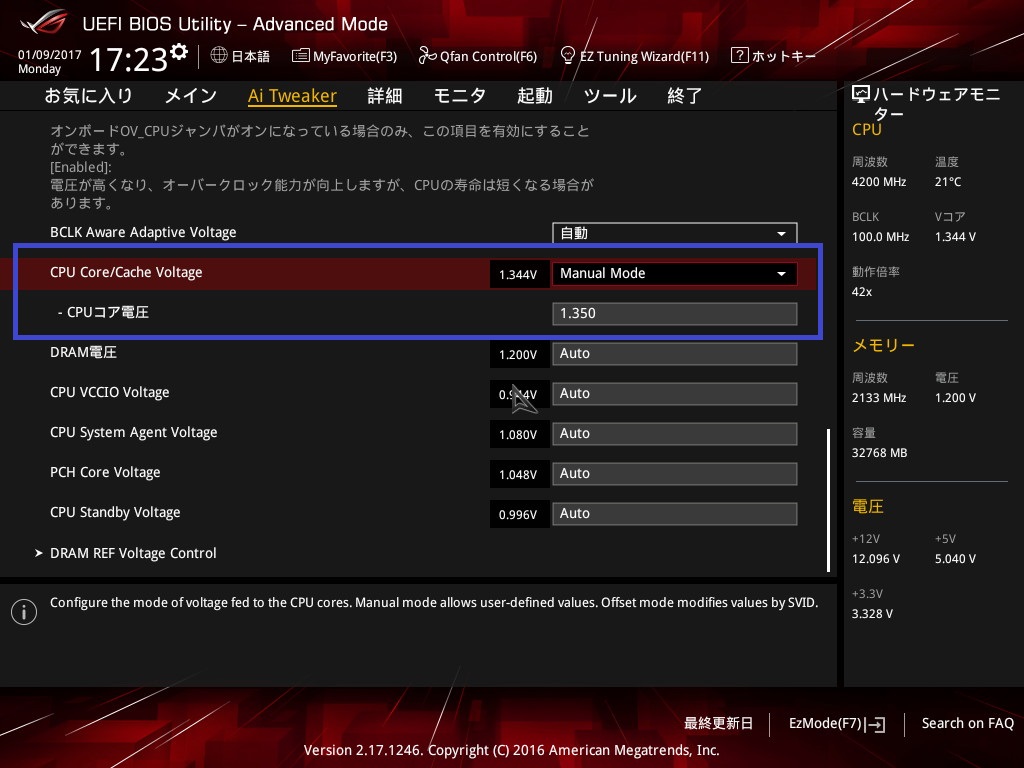Select the BCLK Aware Adaptive Voltage label

(143, 232)
